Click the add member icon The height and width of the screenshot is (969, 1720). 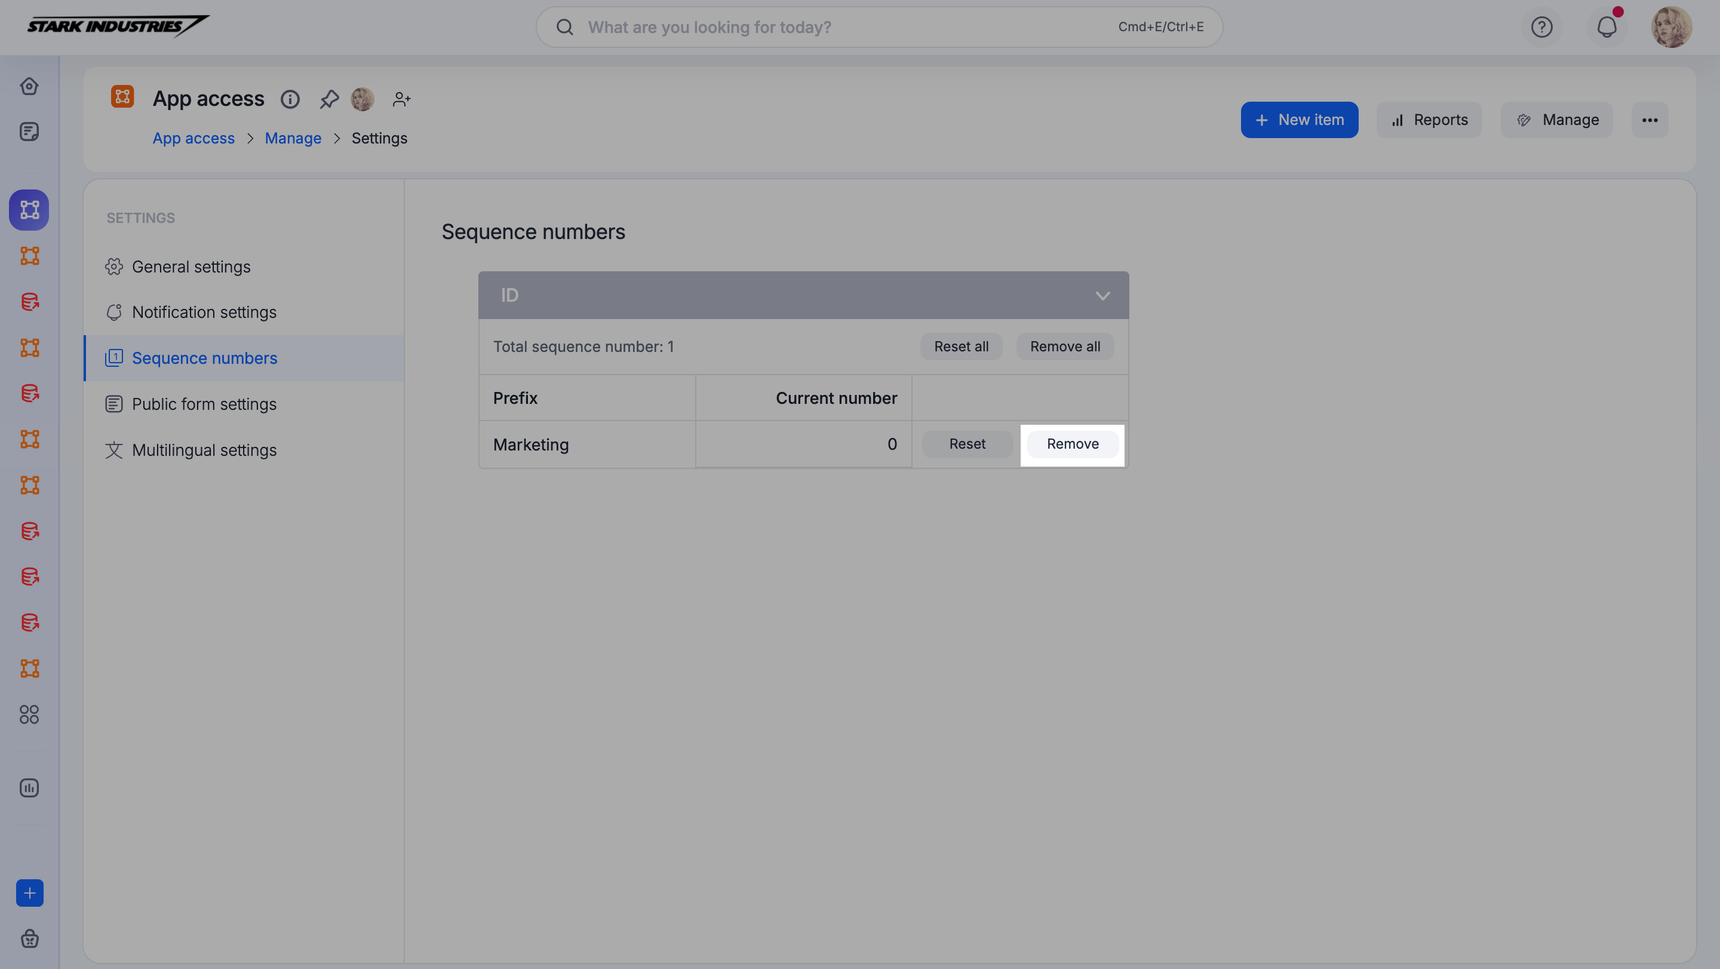[401, 99]
